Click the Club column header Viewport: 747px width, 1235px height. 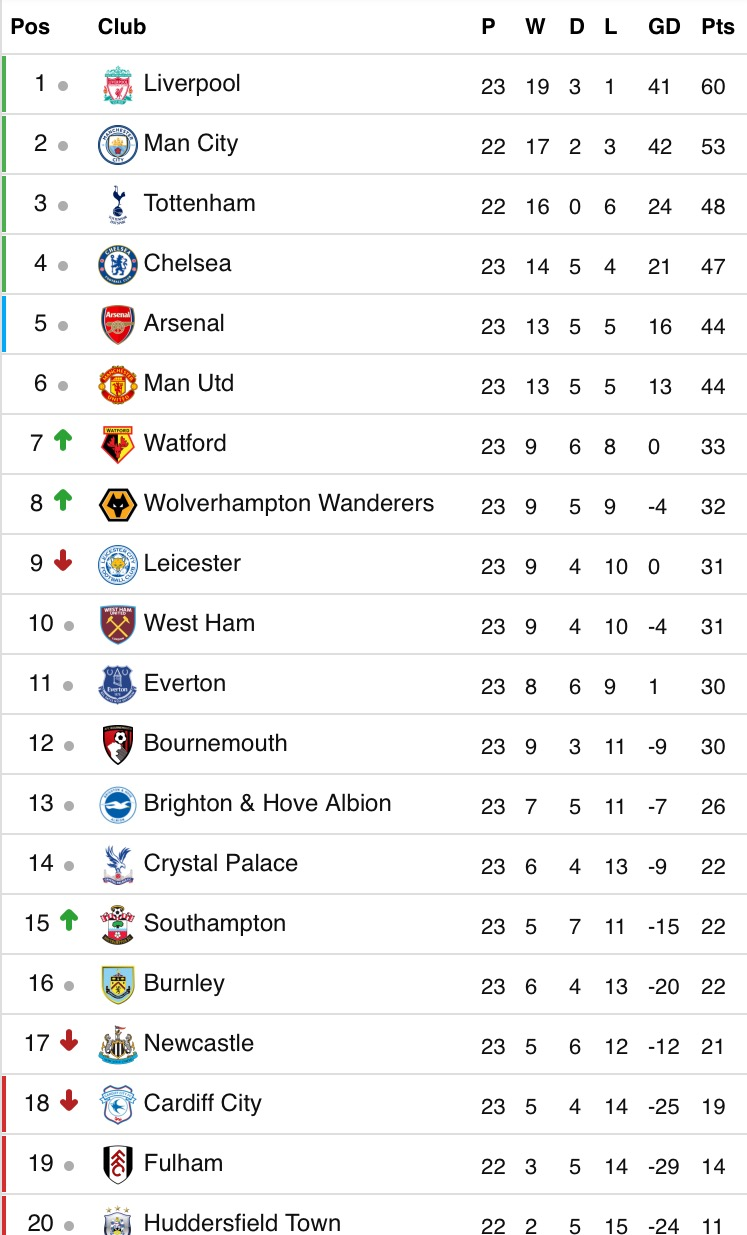(122, 27)
